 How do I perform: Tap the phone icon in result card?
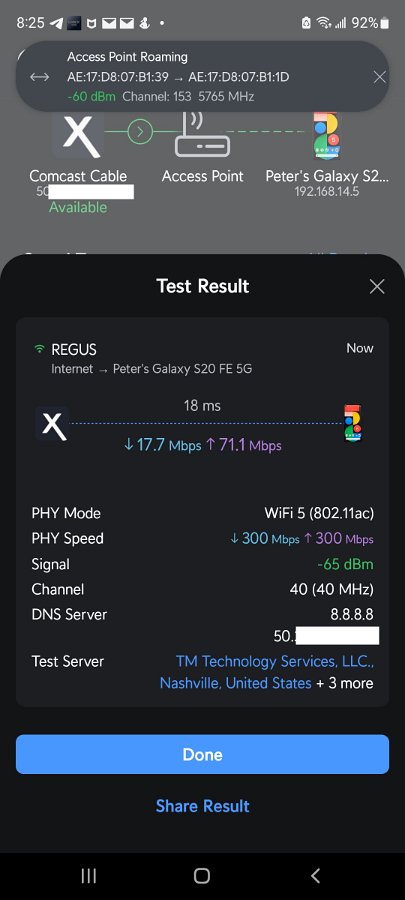pos(353,424)
